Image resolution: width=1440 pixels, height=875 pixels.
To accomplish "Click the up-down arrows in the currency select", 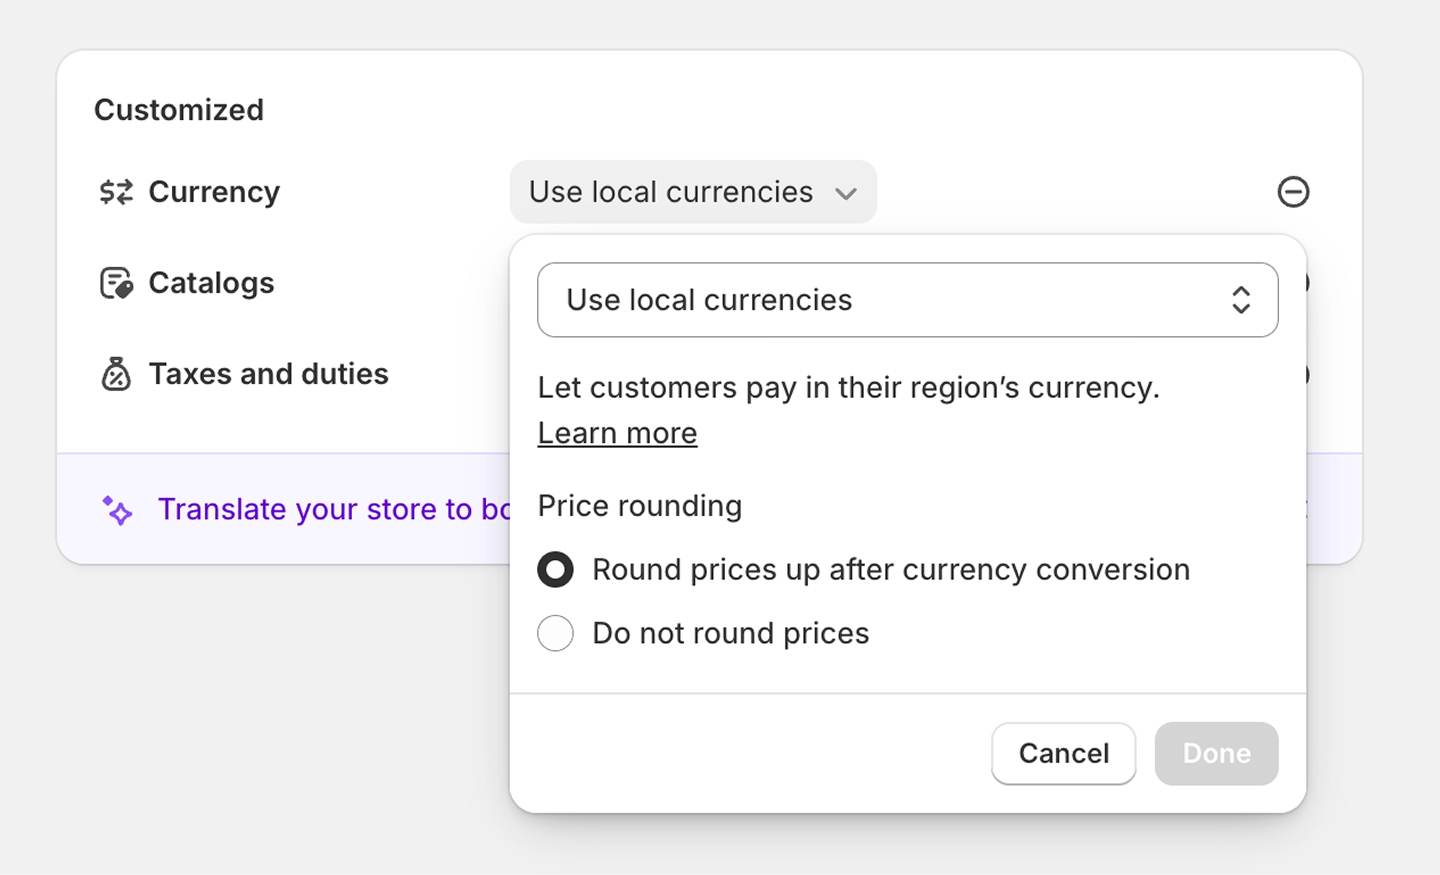I will pos(1241,300).
